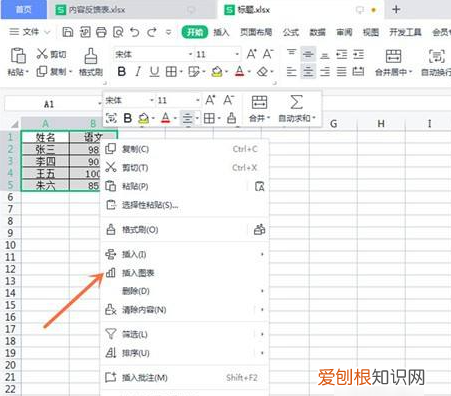451x396 pixels.
Task: Open the mini toolbar font name dropdown
Action: [152, 100]
